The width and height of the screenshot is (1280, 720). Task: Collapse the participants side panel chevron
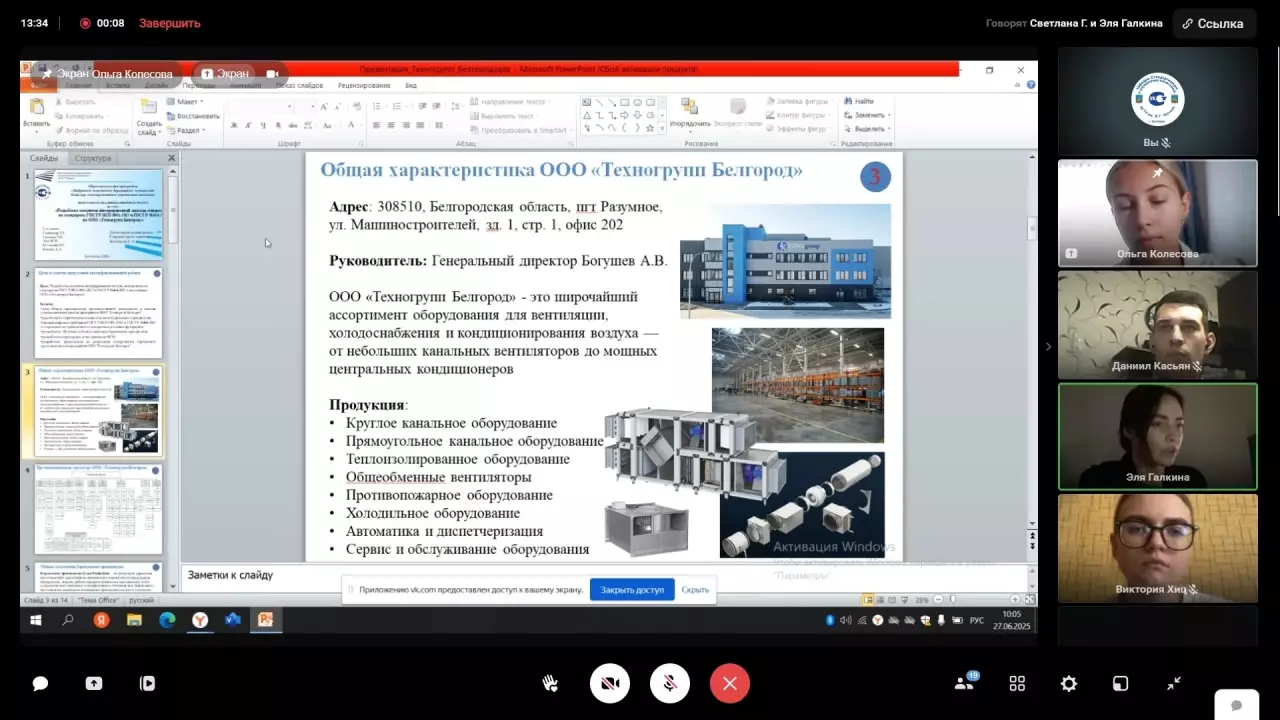pyautogui.click(x=1048, y=347)
